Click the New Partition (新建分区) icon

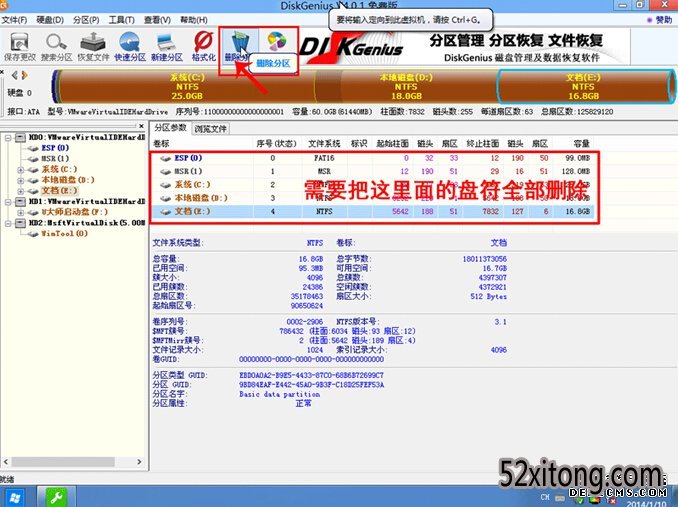point(166,46)
